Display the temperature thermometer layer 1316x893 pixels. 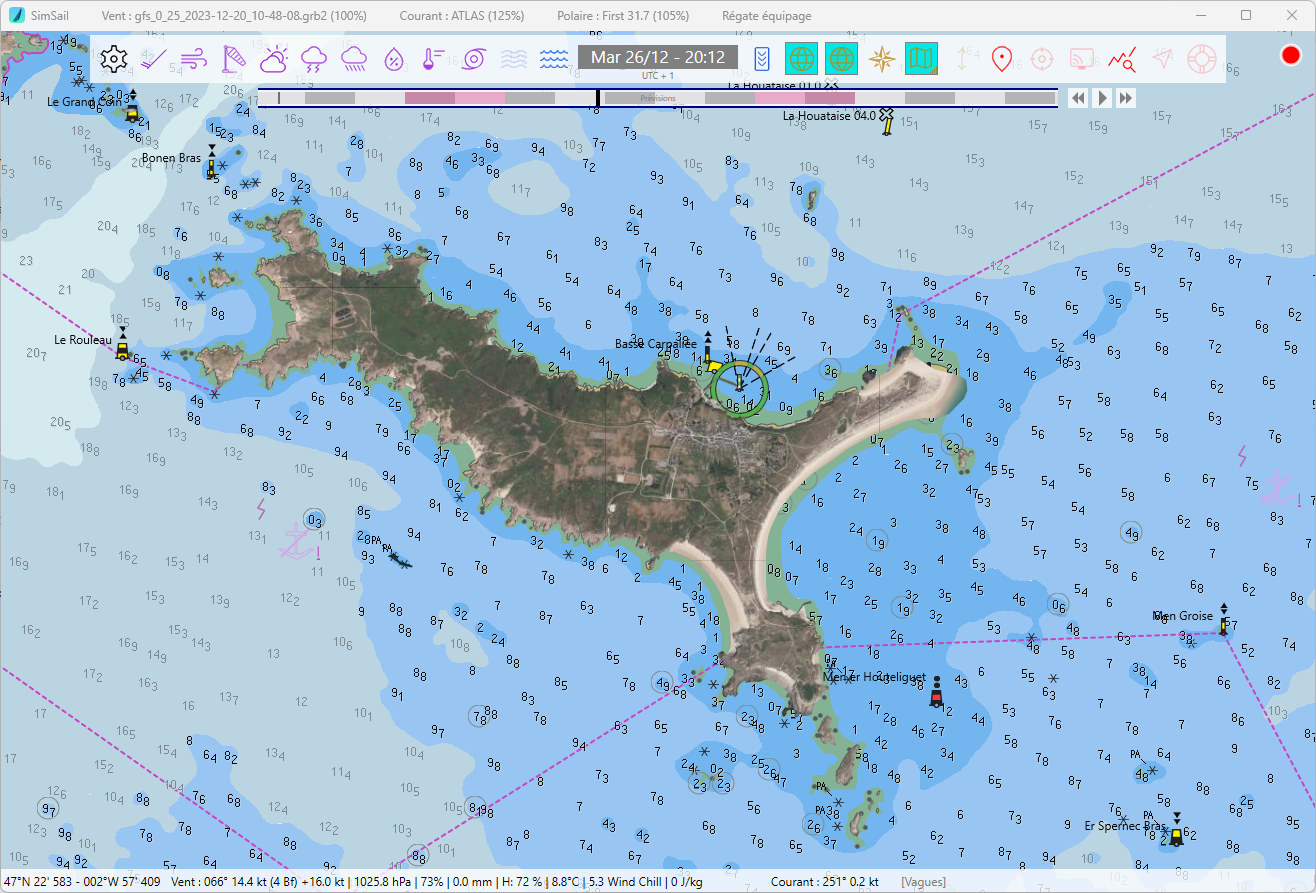tap(433, 59)
